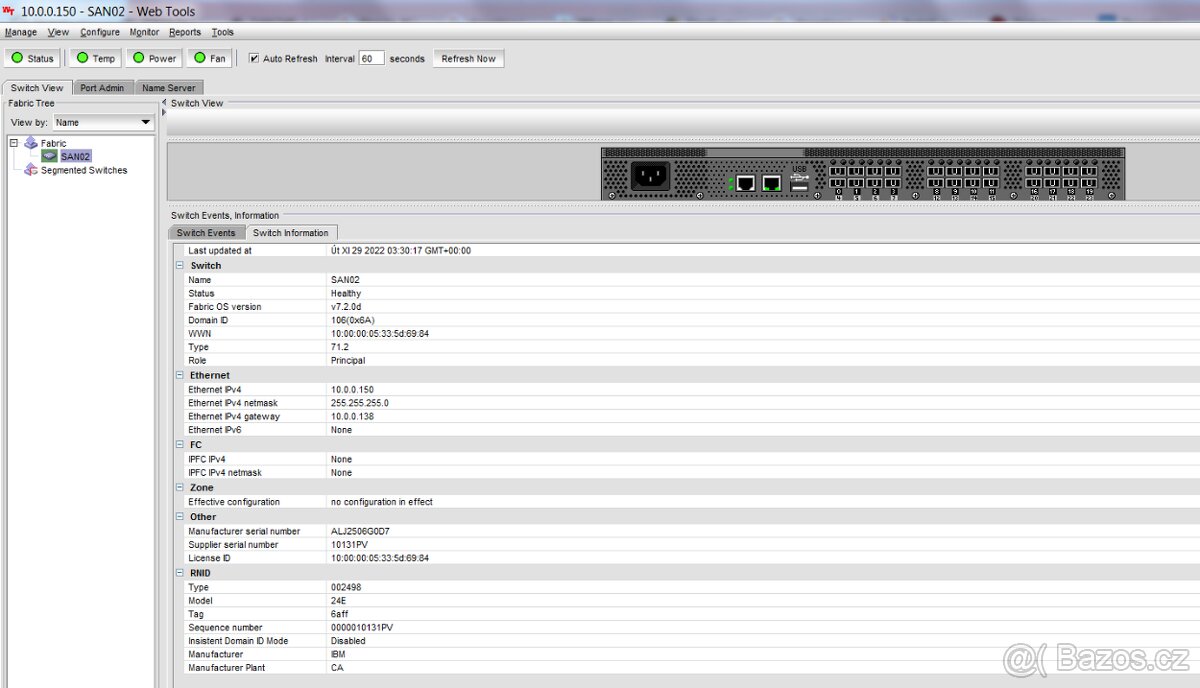Screen dimensions: 1200x688
Task: Click the Status indicator button
Action: pos(33,58)
